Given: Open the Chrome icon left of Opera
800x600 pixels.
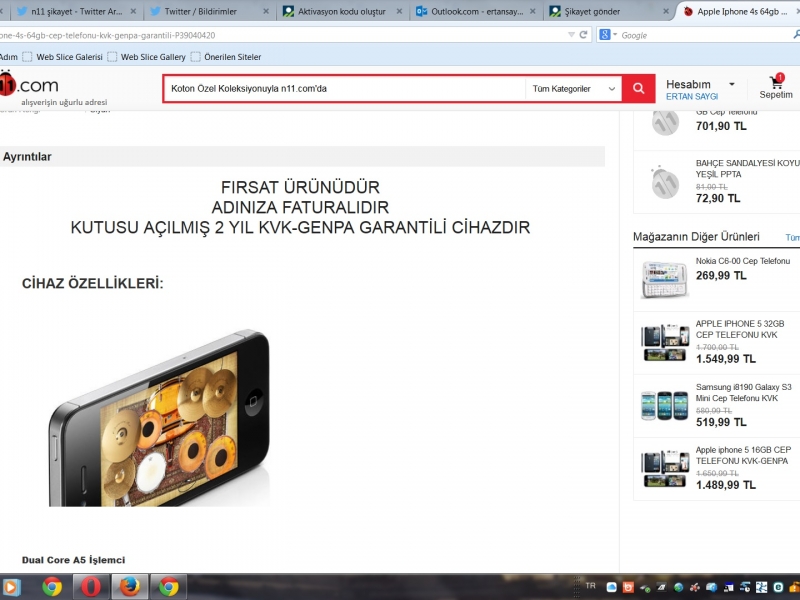Looking at the screenshot, I should click(52, 587).
